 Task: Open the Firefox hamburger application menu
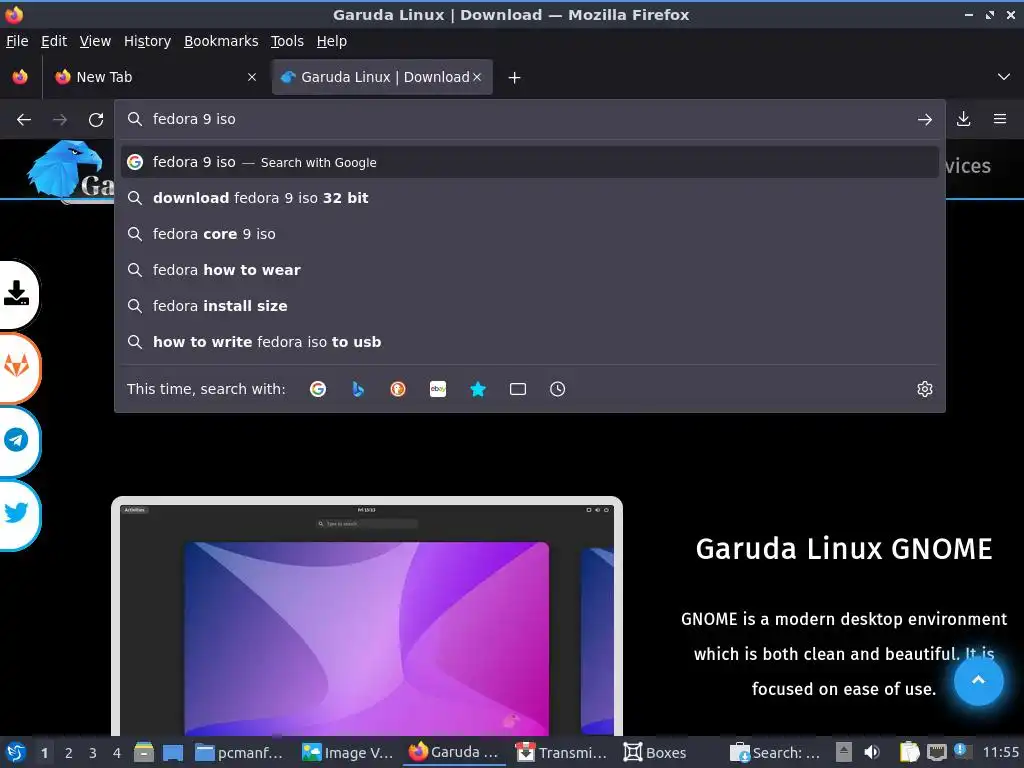pos(1000,119)
